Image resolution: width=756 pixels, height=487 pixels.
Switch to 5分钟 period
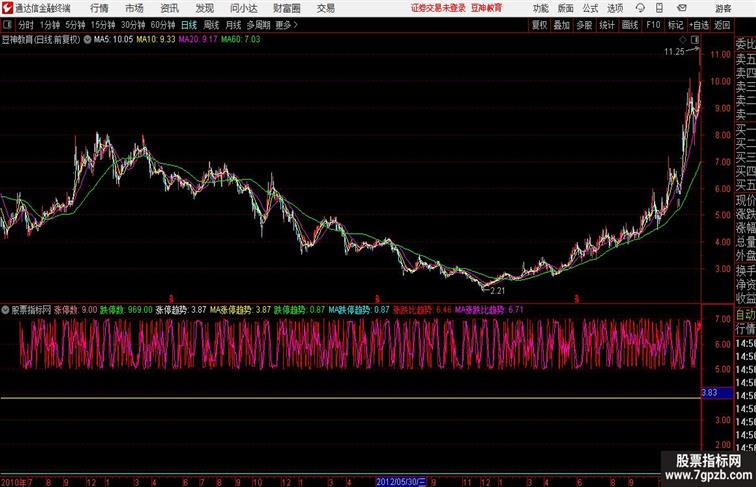click(x=75, y=25)
